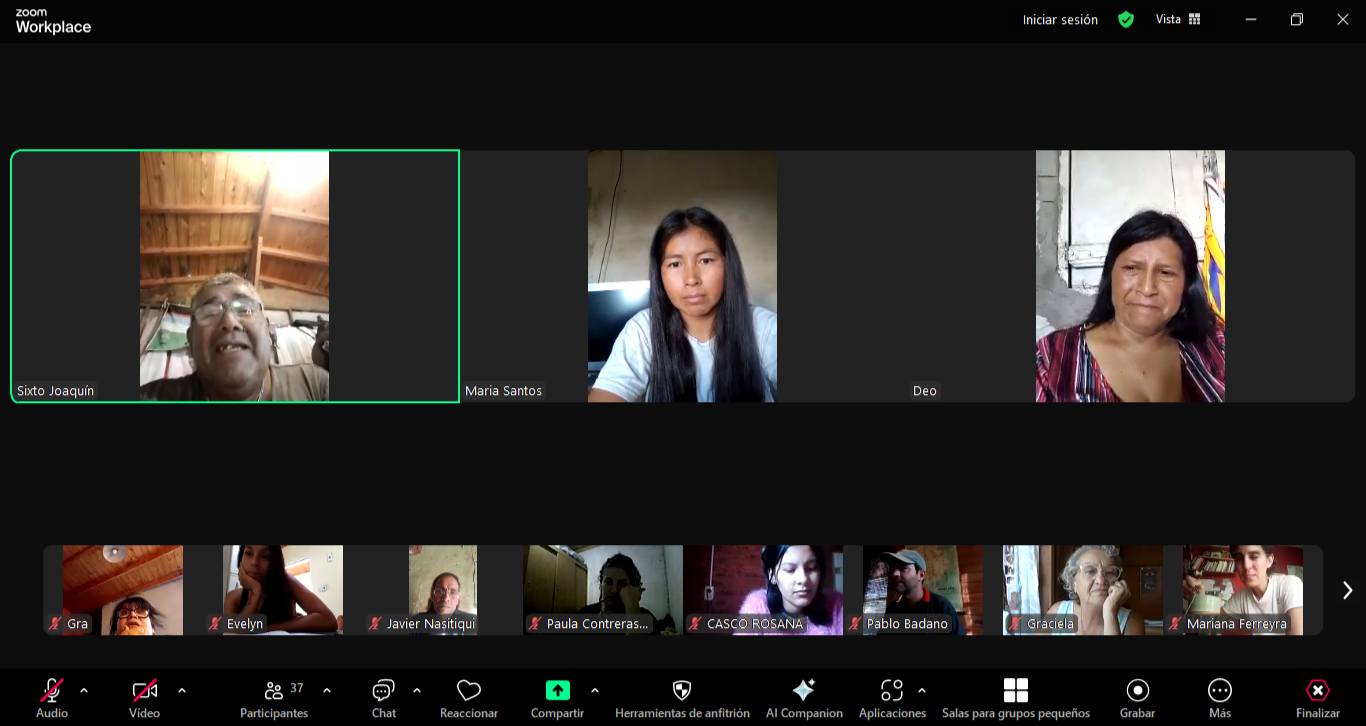Show next participants with right arrow

1346,590
